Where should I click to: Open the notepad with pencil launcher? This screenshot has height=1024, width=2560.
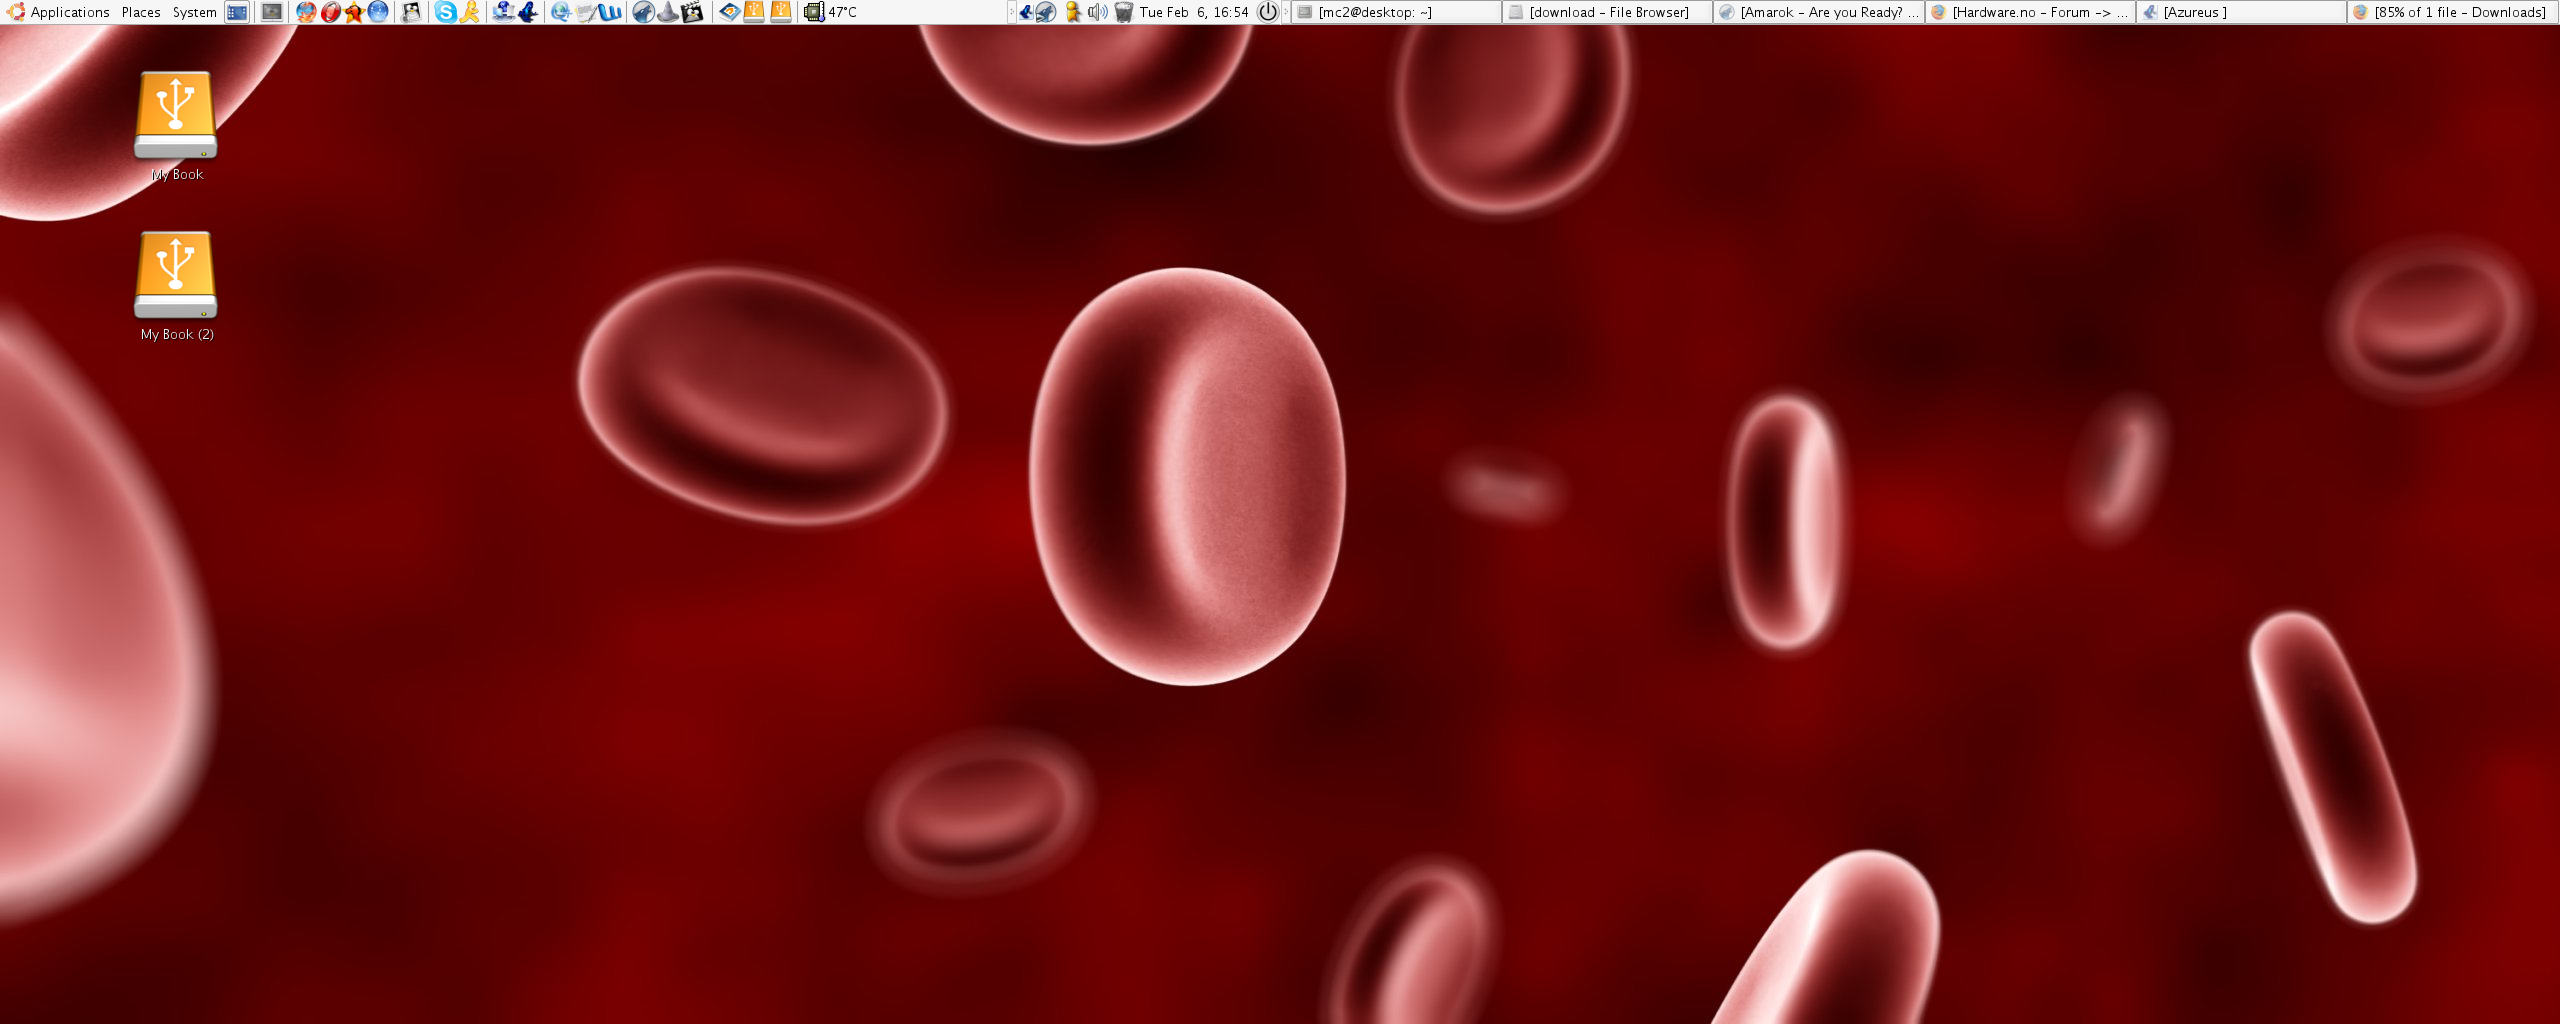coord(586,12)
